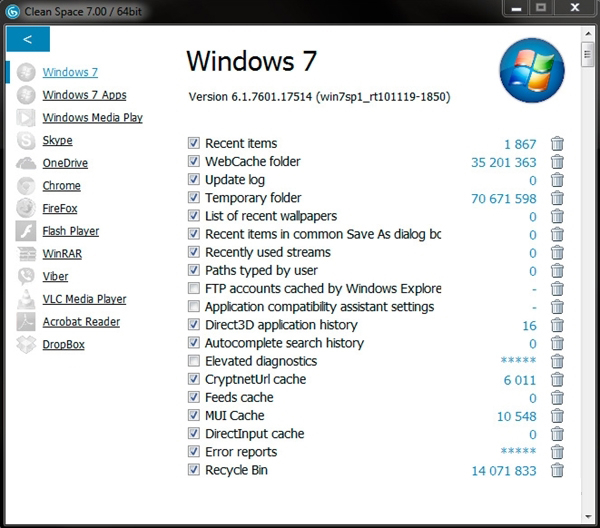Click trash icon for Recent items
Viewport: 600px width, 528px height.
(x=557, y=144)
